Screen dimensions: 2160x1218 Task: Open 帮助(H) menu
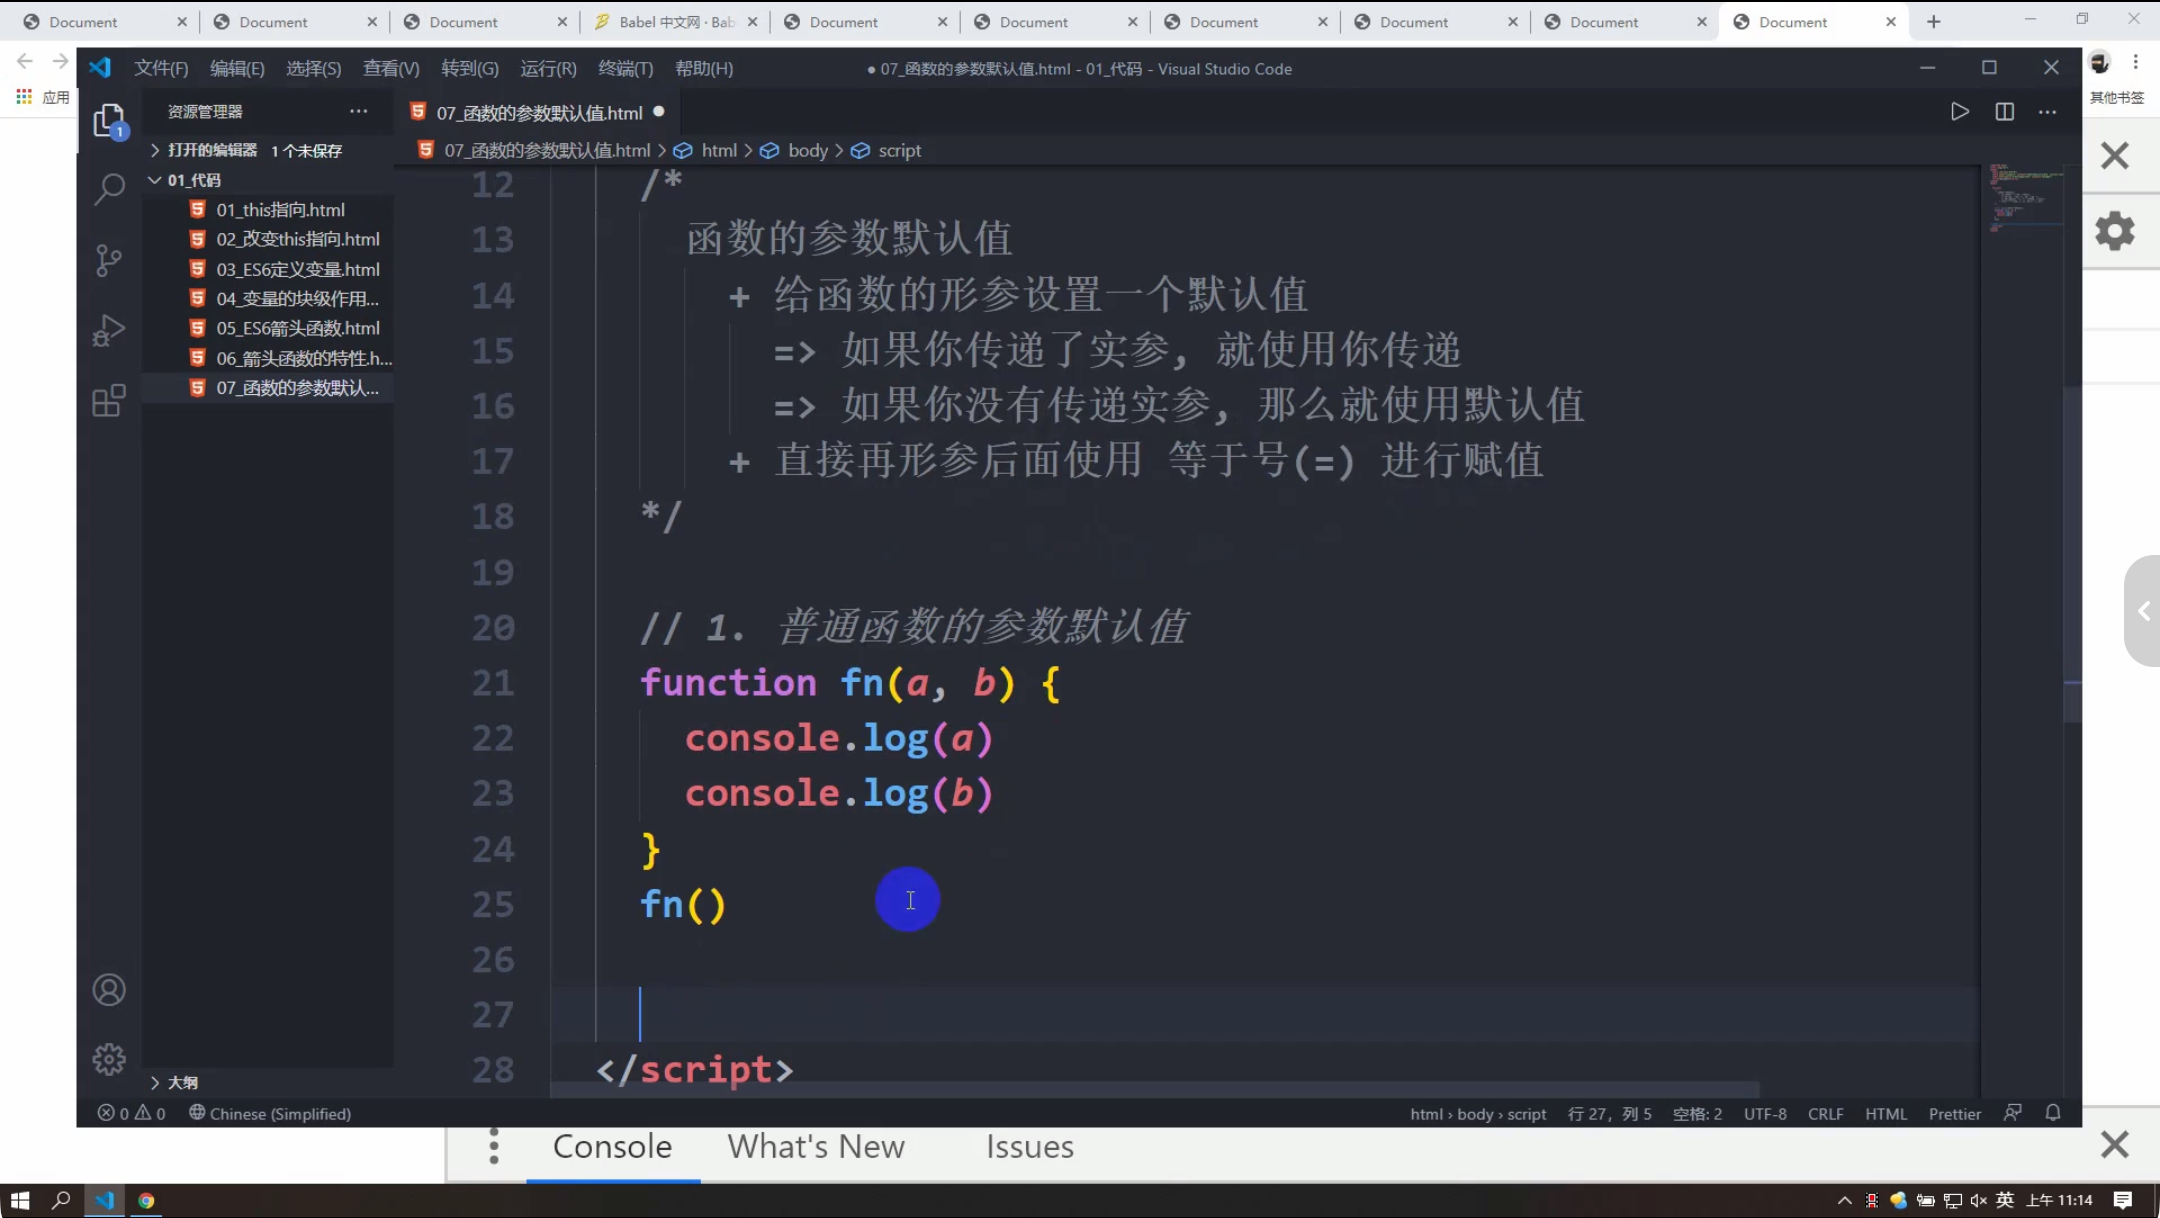(x=704, y=68)
